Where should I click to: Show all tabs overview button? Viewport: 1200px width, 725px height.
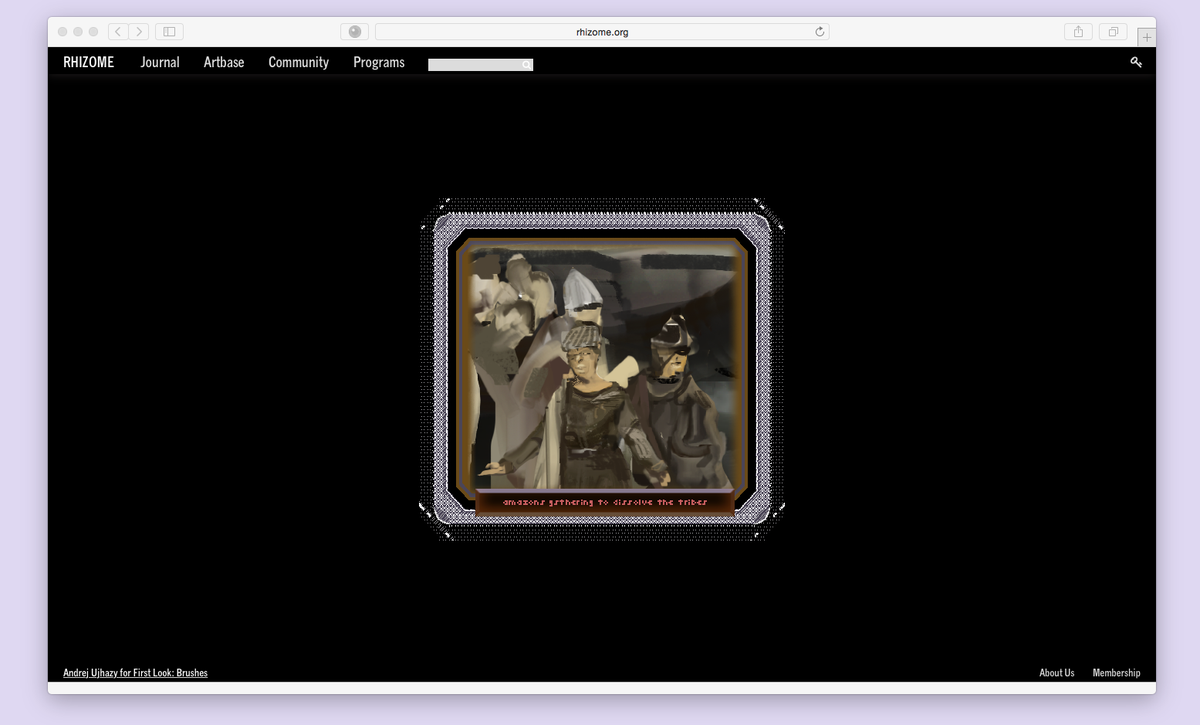[1113, 32]
